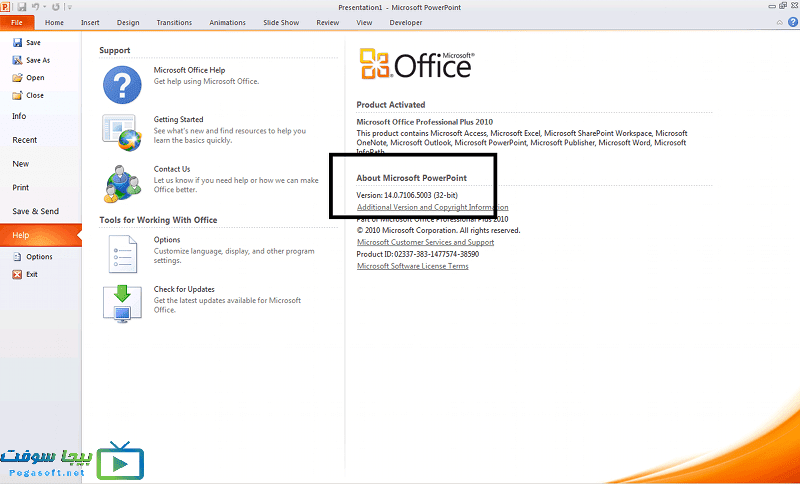Image resolution: width=800 pixels, height=484 pixels.
Task: Click the blue Help question mark icon top right
Action: (793, 22)
